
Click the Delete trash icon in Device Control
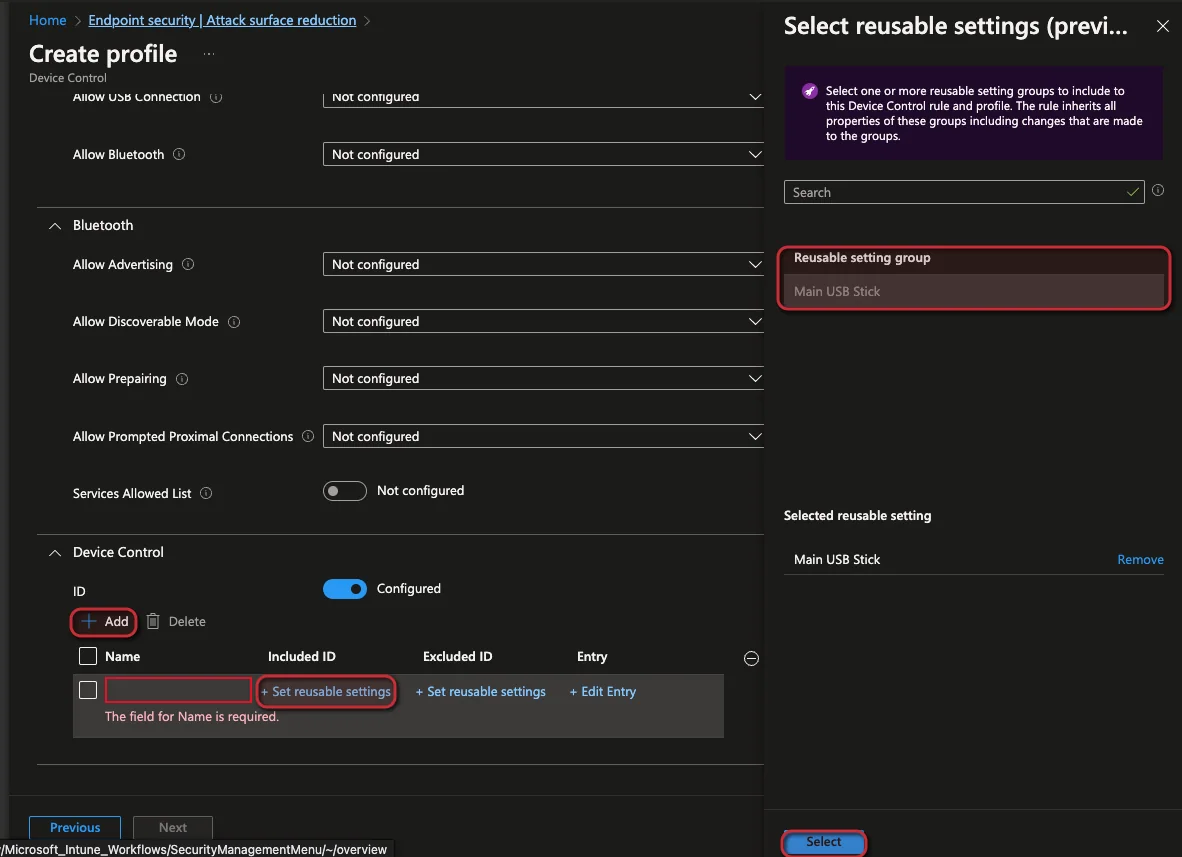(153, 621)
